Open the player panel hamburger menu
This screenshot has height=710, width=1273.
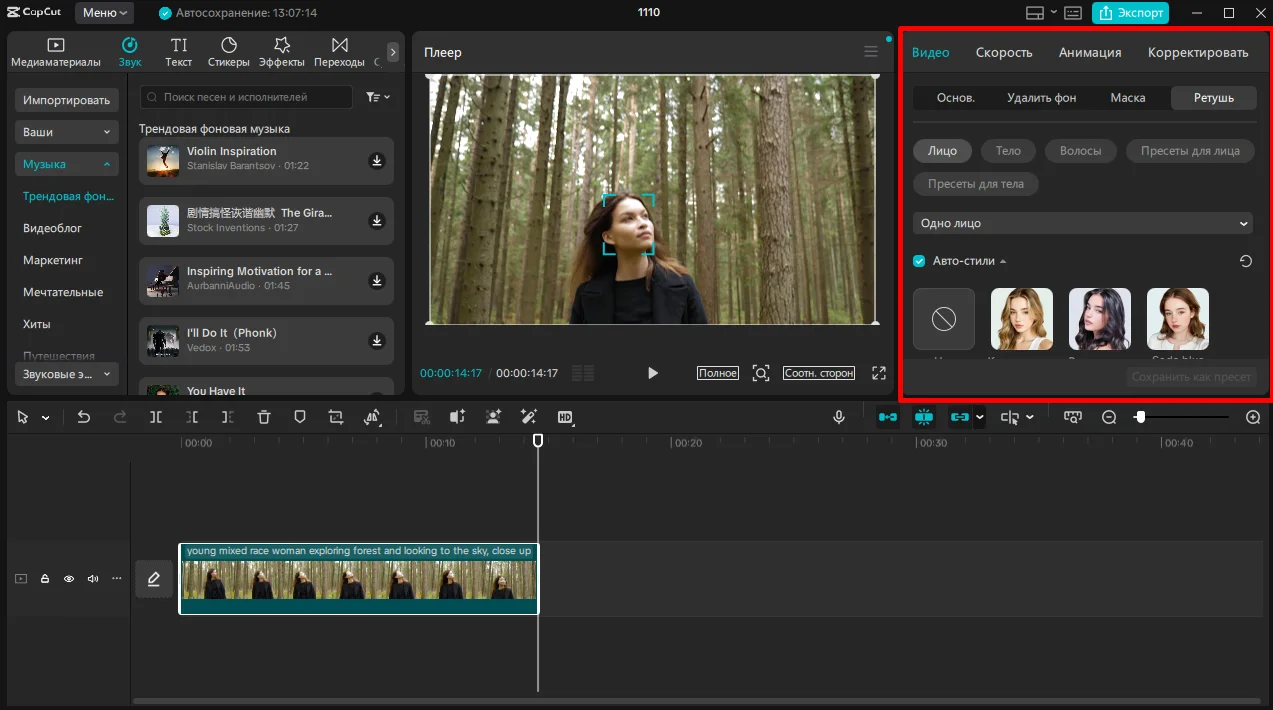(x=871, y=52)
